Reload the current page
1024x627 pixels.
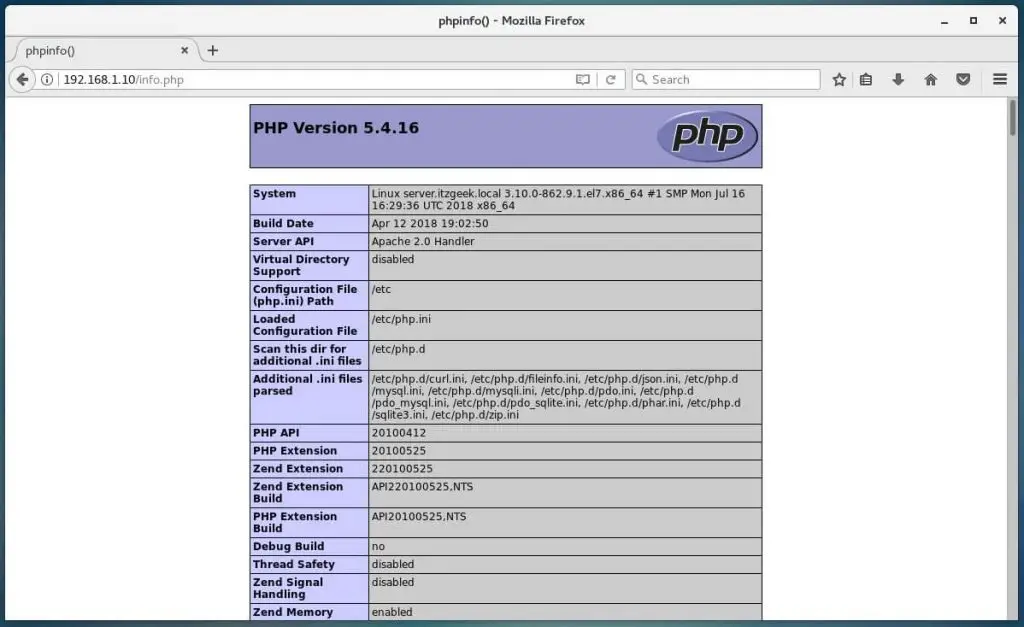coord(611,80)
